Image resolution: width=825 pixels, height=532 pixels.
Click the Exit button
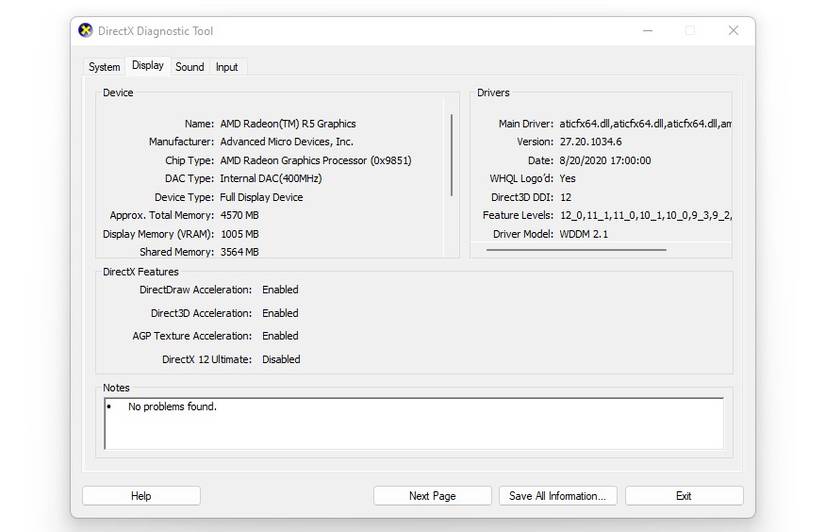coord(684,496)
